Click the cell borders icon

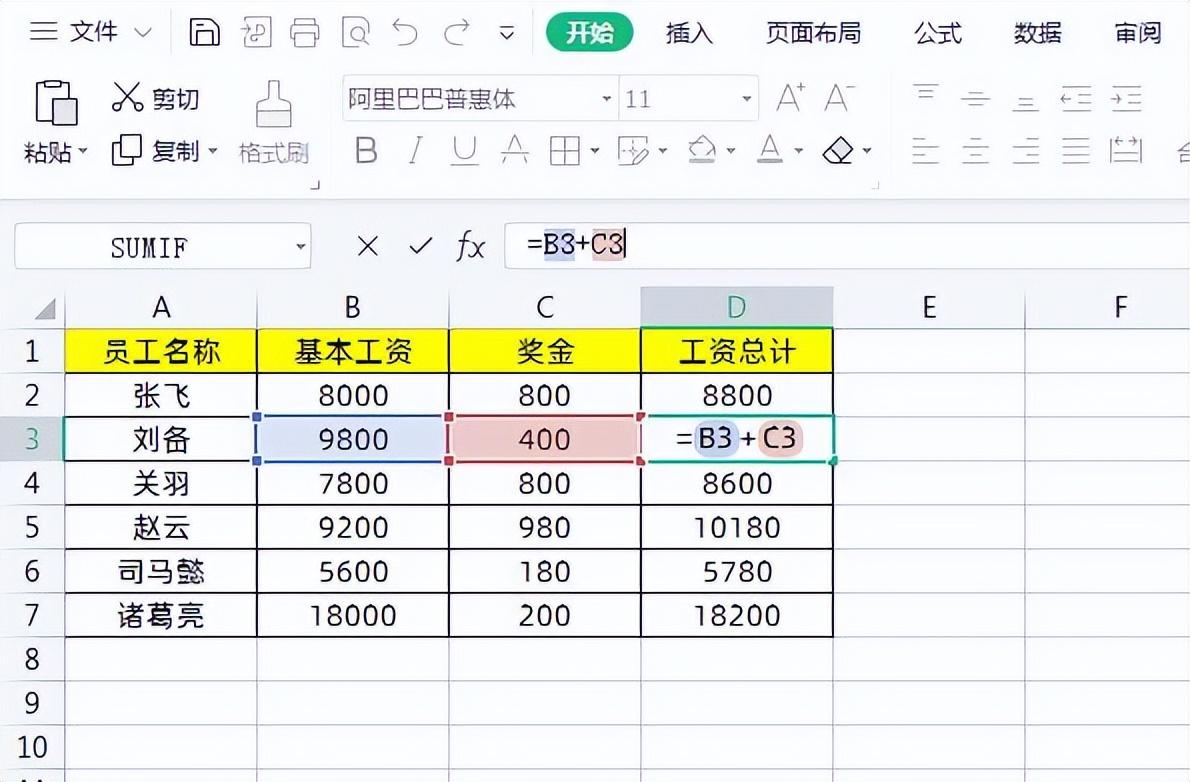(x=565, y=150)
